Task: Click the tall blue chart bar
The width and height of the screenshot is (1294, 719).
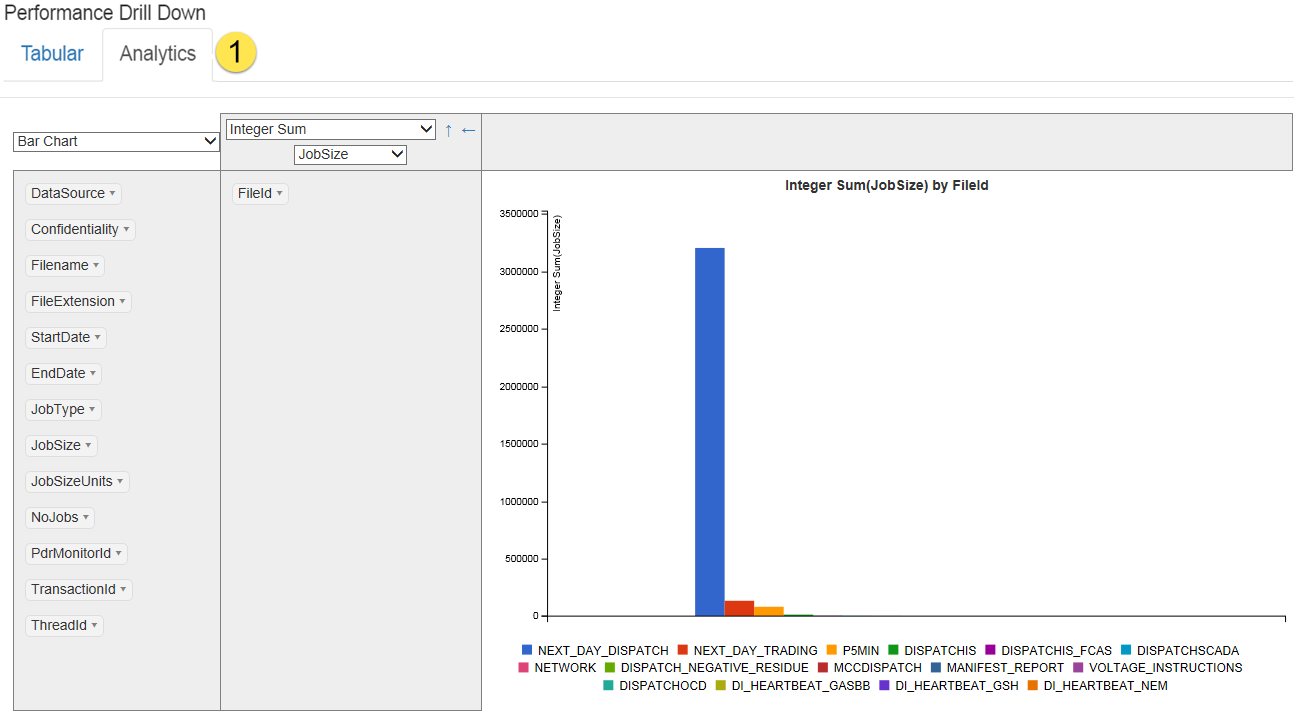Action: (709, 430)
